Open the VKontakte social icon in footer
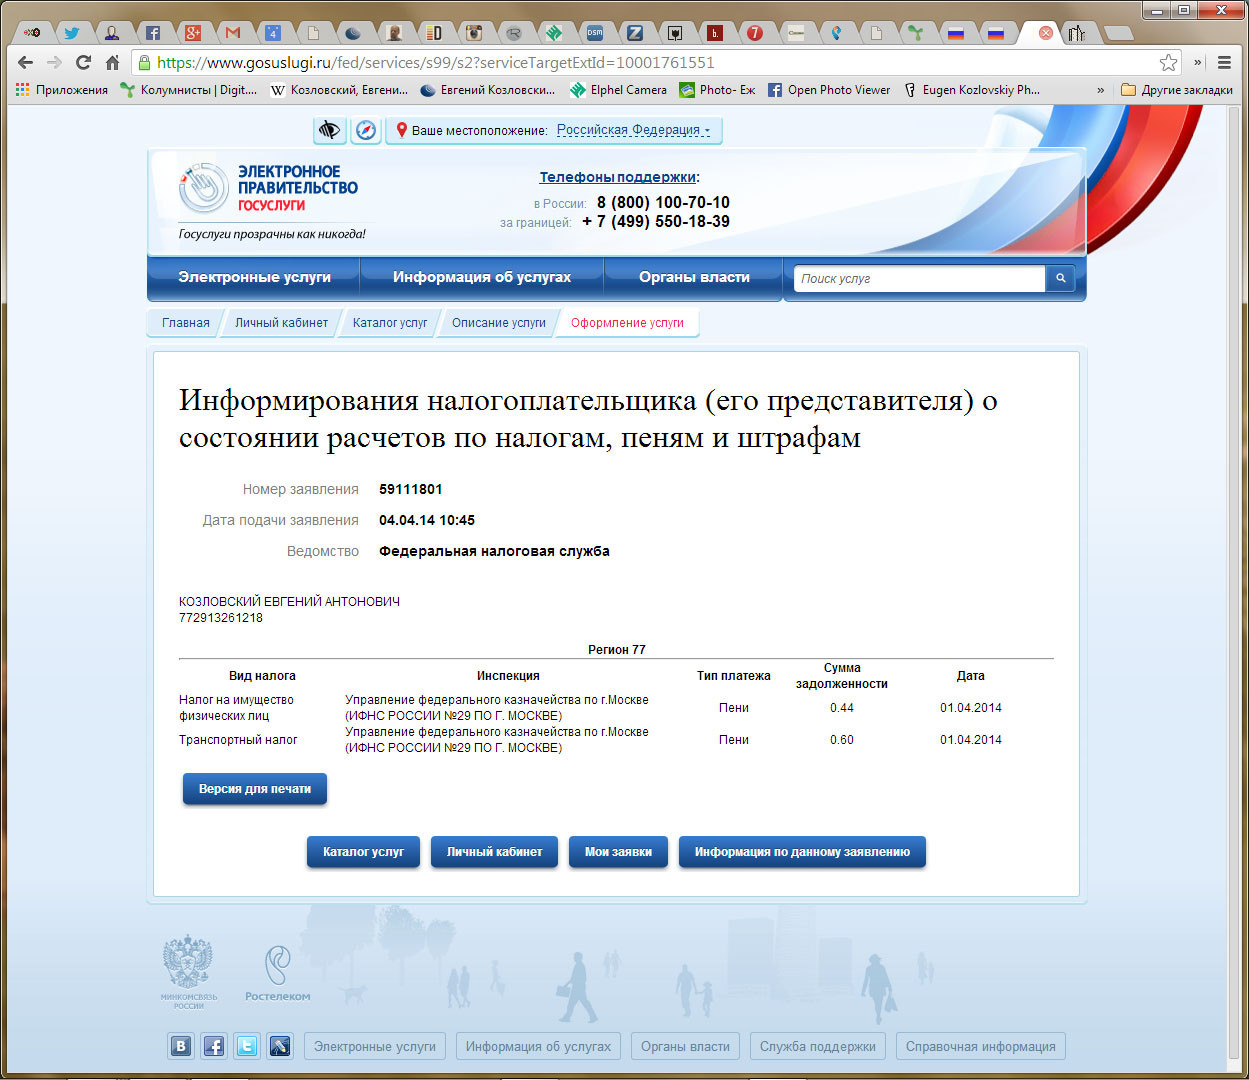The width and height of the screenshot is (1249, 1080). (x=181, y=1046)
